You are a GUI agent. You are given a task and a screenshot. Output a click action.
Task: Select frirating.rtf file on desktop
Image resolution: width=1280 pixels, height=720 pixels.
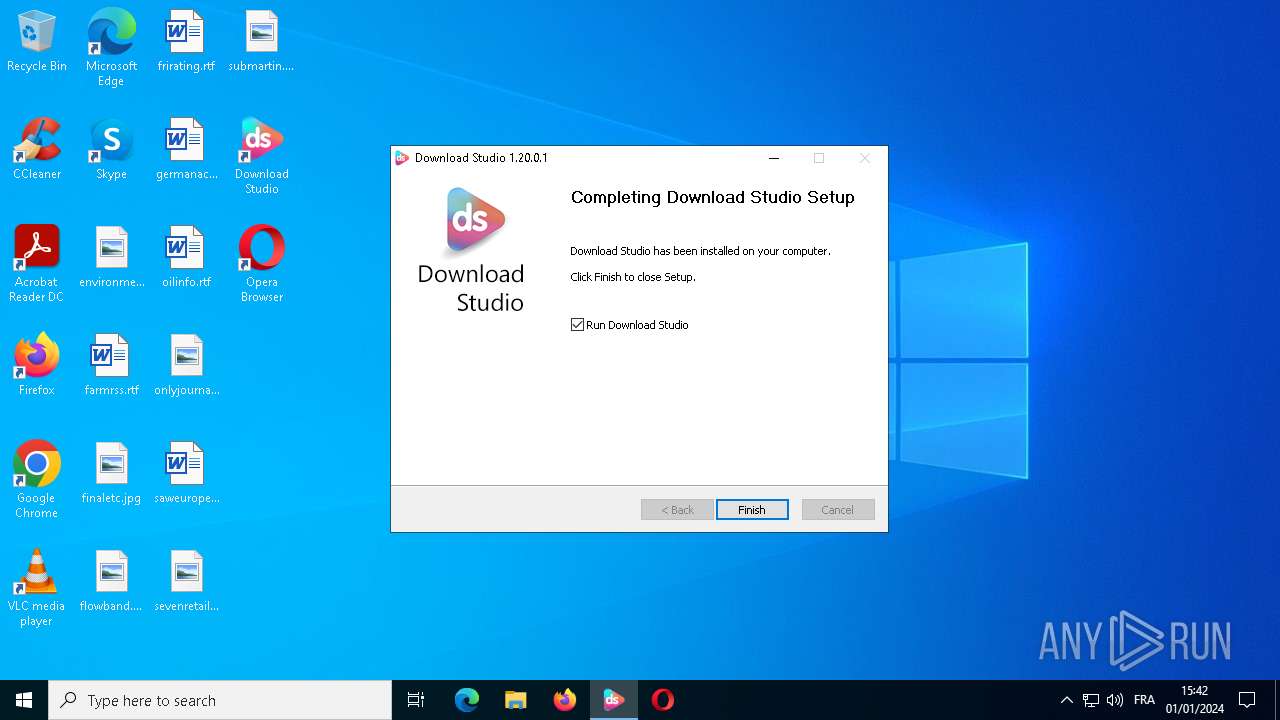[186, 42]
